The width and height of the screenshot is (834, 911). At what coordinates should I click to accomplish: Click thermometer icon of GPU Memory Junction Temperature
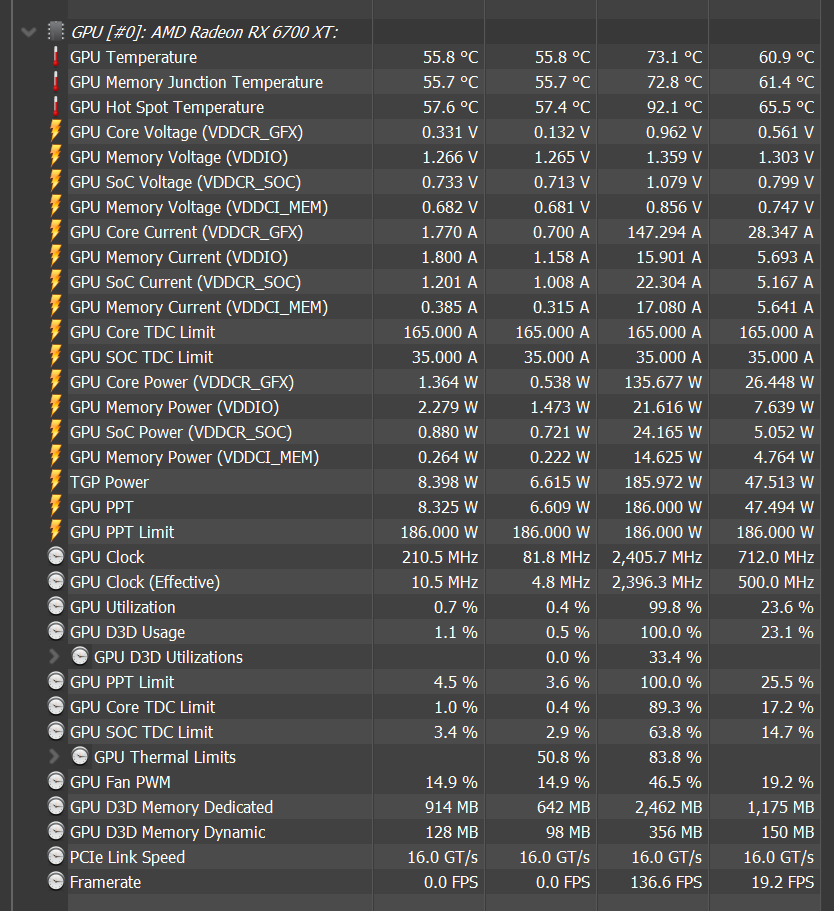coord(56,82)
